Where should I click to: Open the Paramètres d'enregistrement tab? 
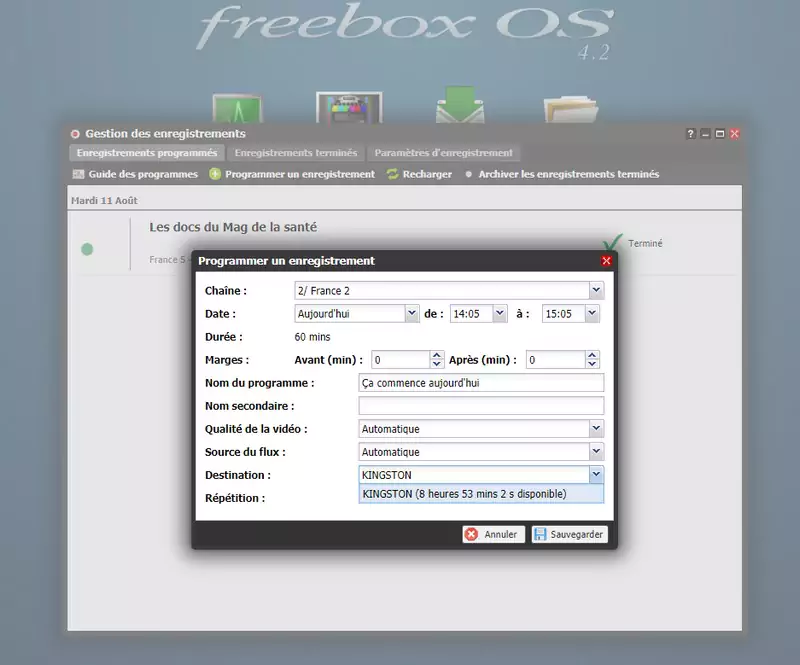point(443,153)
